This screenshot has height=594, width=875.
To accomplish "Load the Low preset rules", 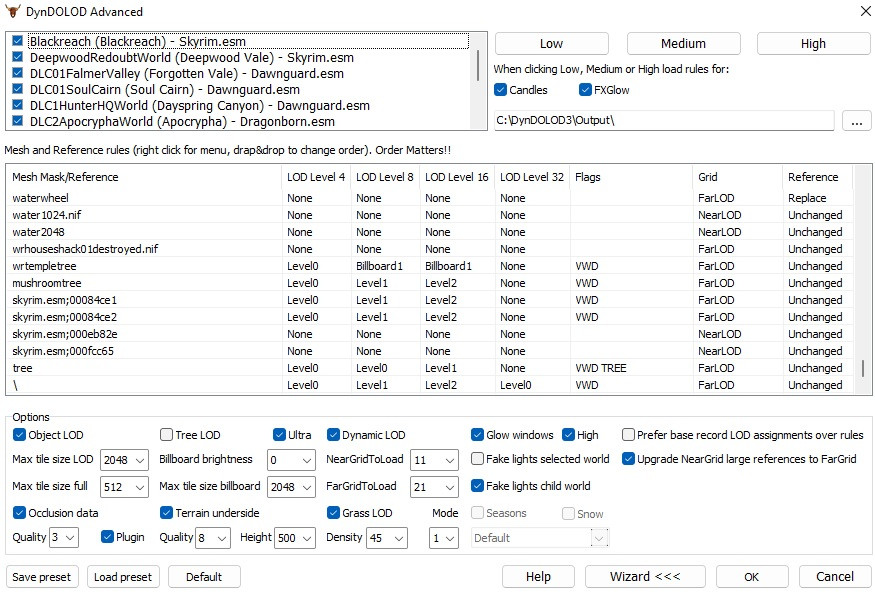I will (551, 44).
